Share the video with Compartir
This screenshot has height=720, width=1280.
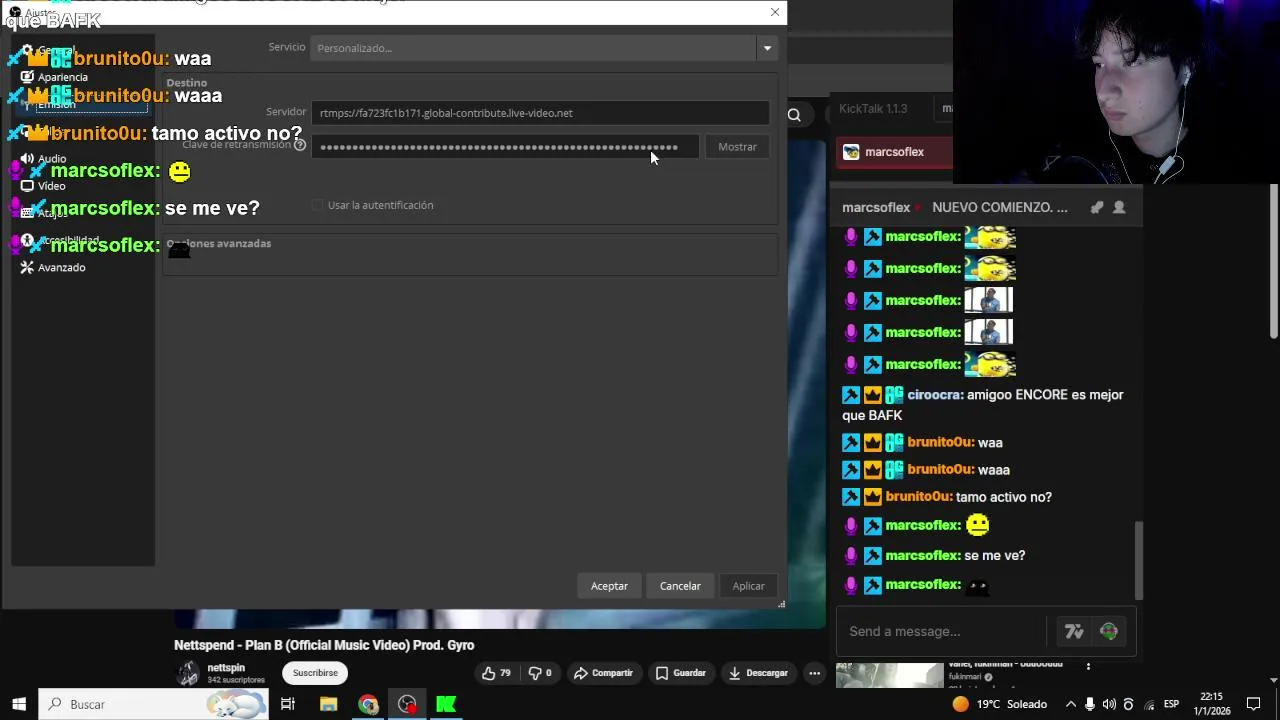pyautogui.click(x=603, y=673)
